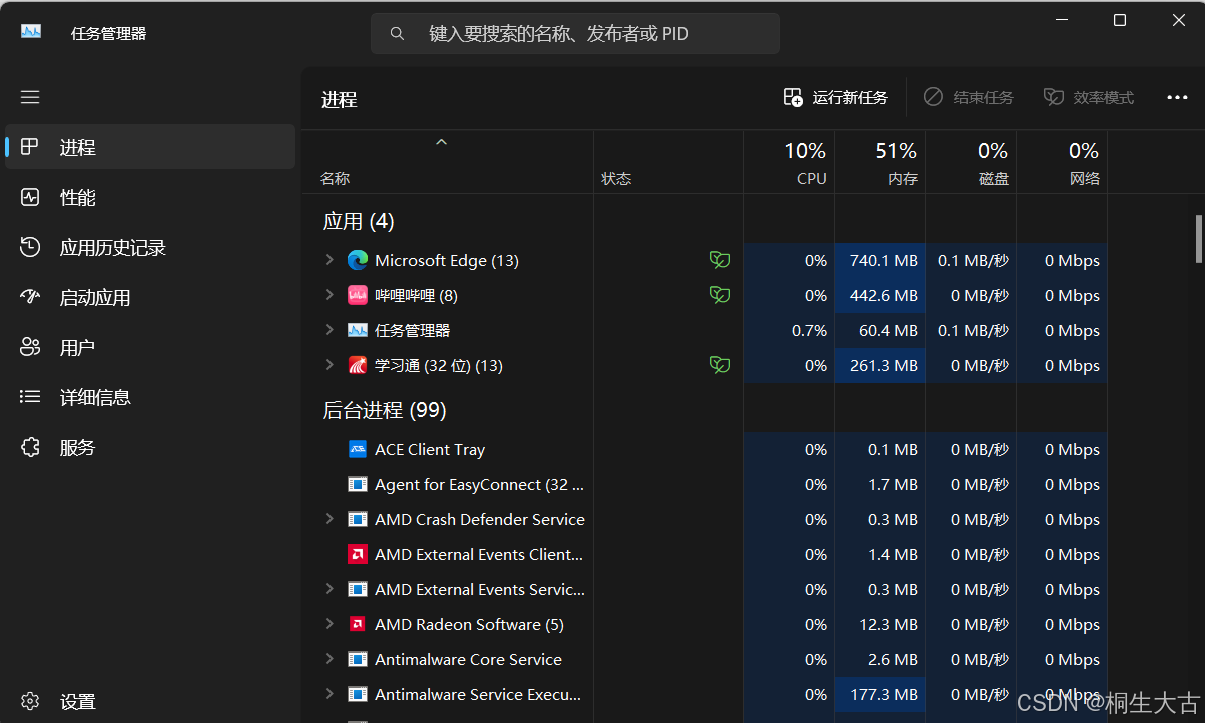Click the 学习通 app icon

(x=357, y=365)
